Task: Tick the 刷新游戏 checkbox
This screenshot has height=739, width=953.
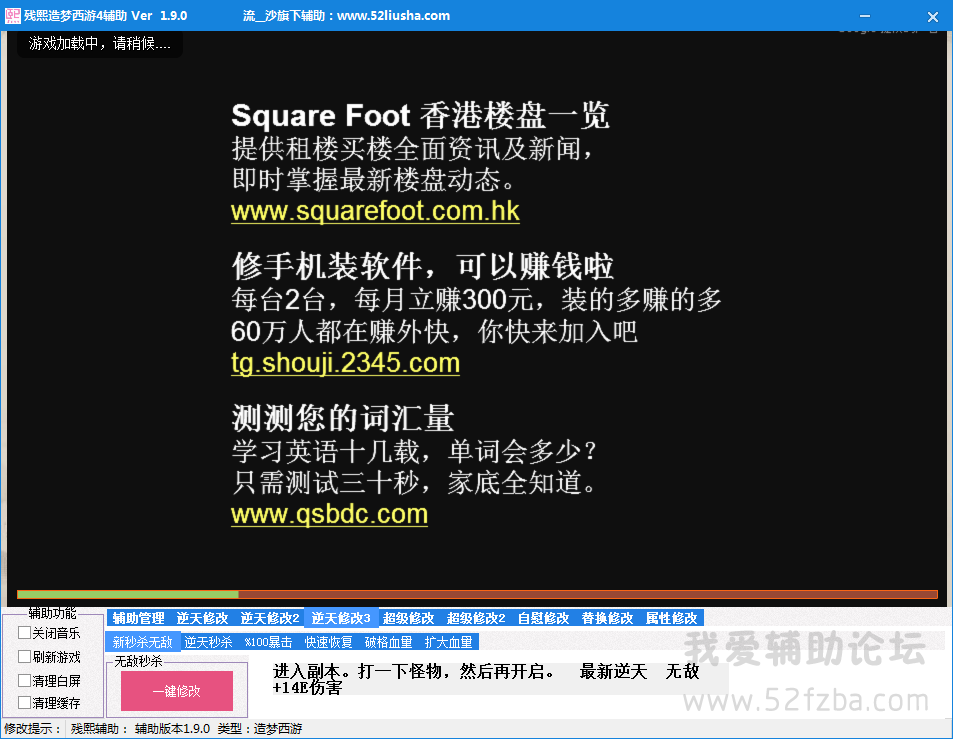Action: [x=24, y=656]
